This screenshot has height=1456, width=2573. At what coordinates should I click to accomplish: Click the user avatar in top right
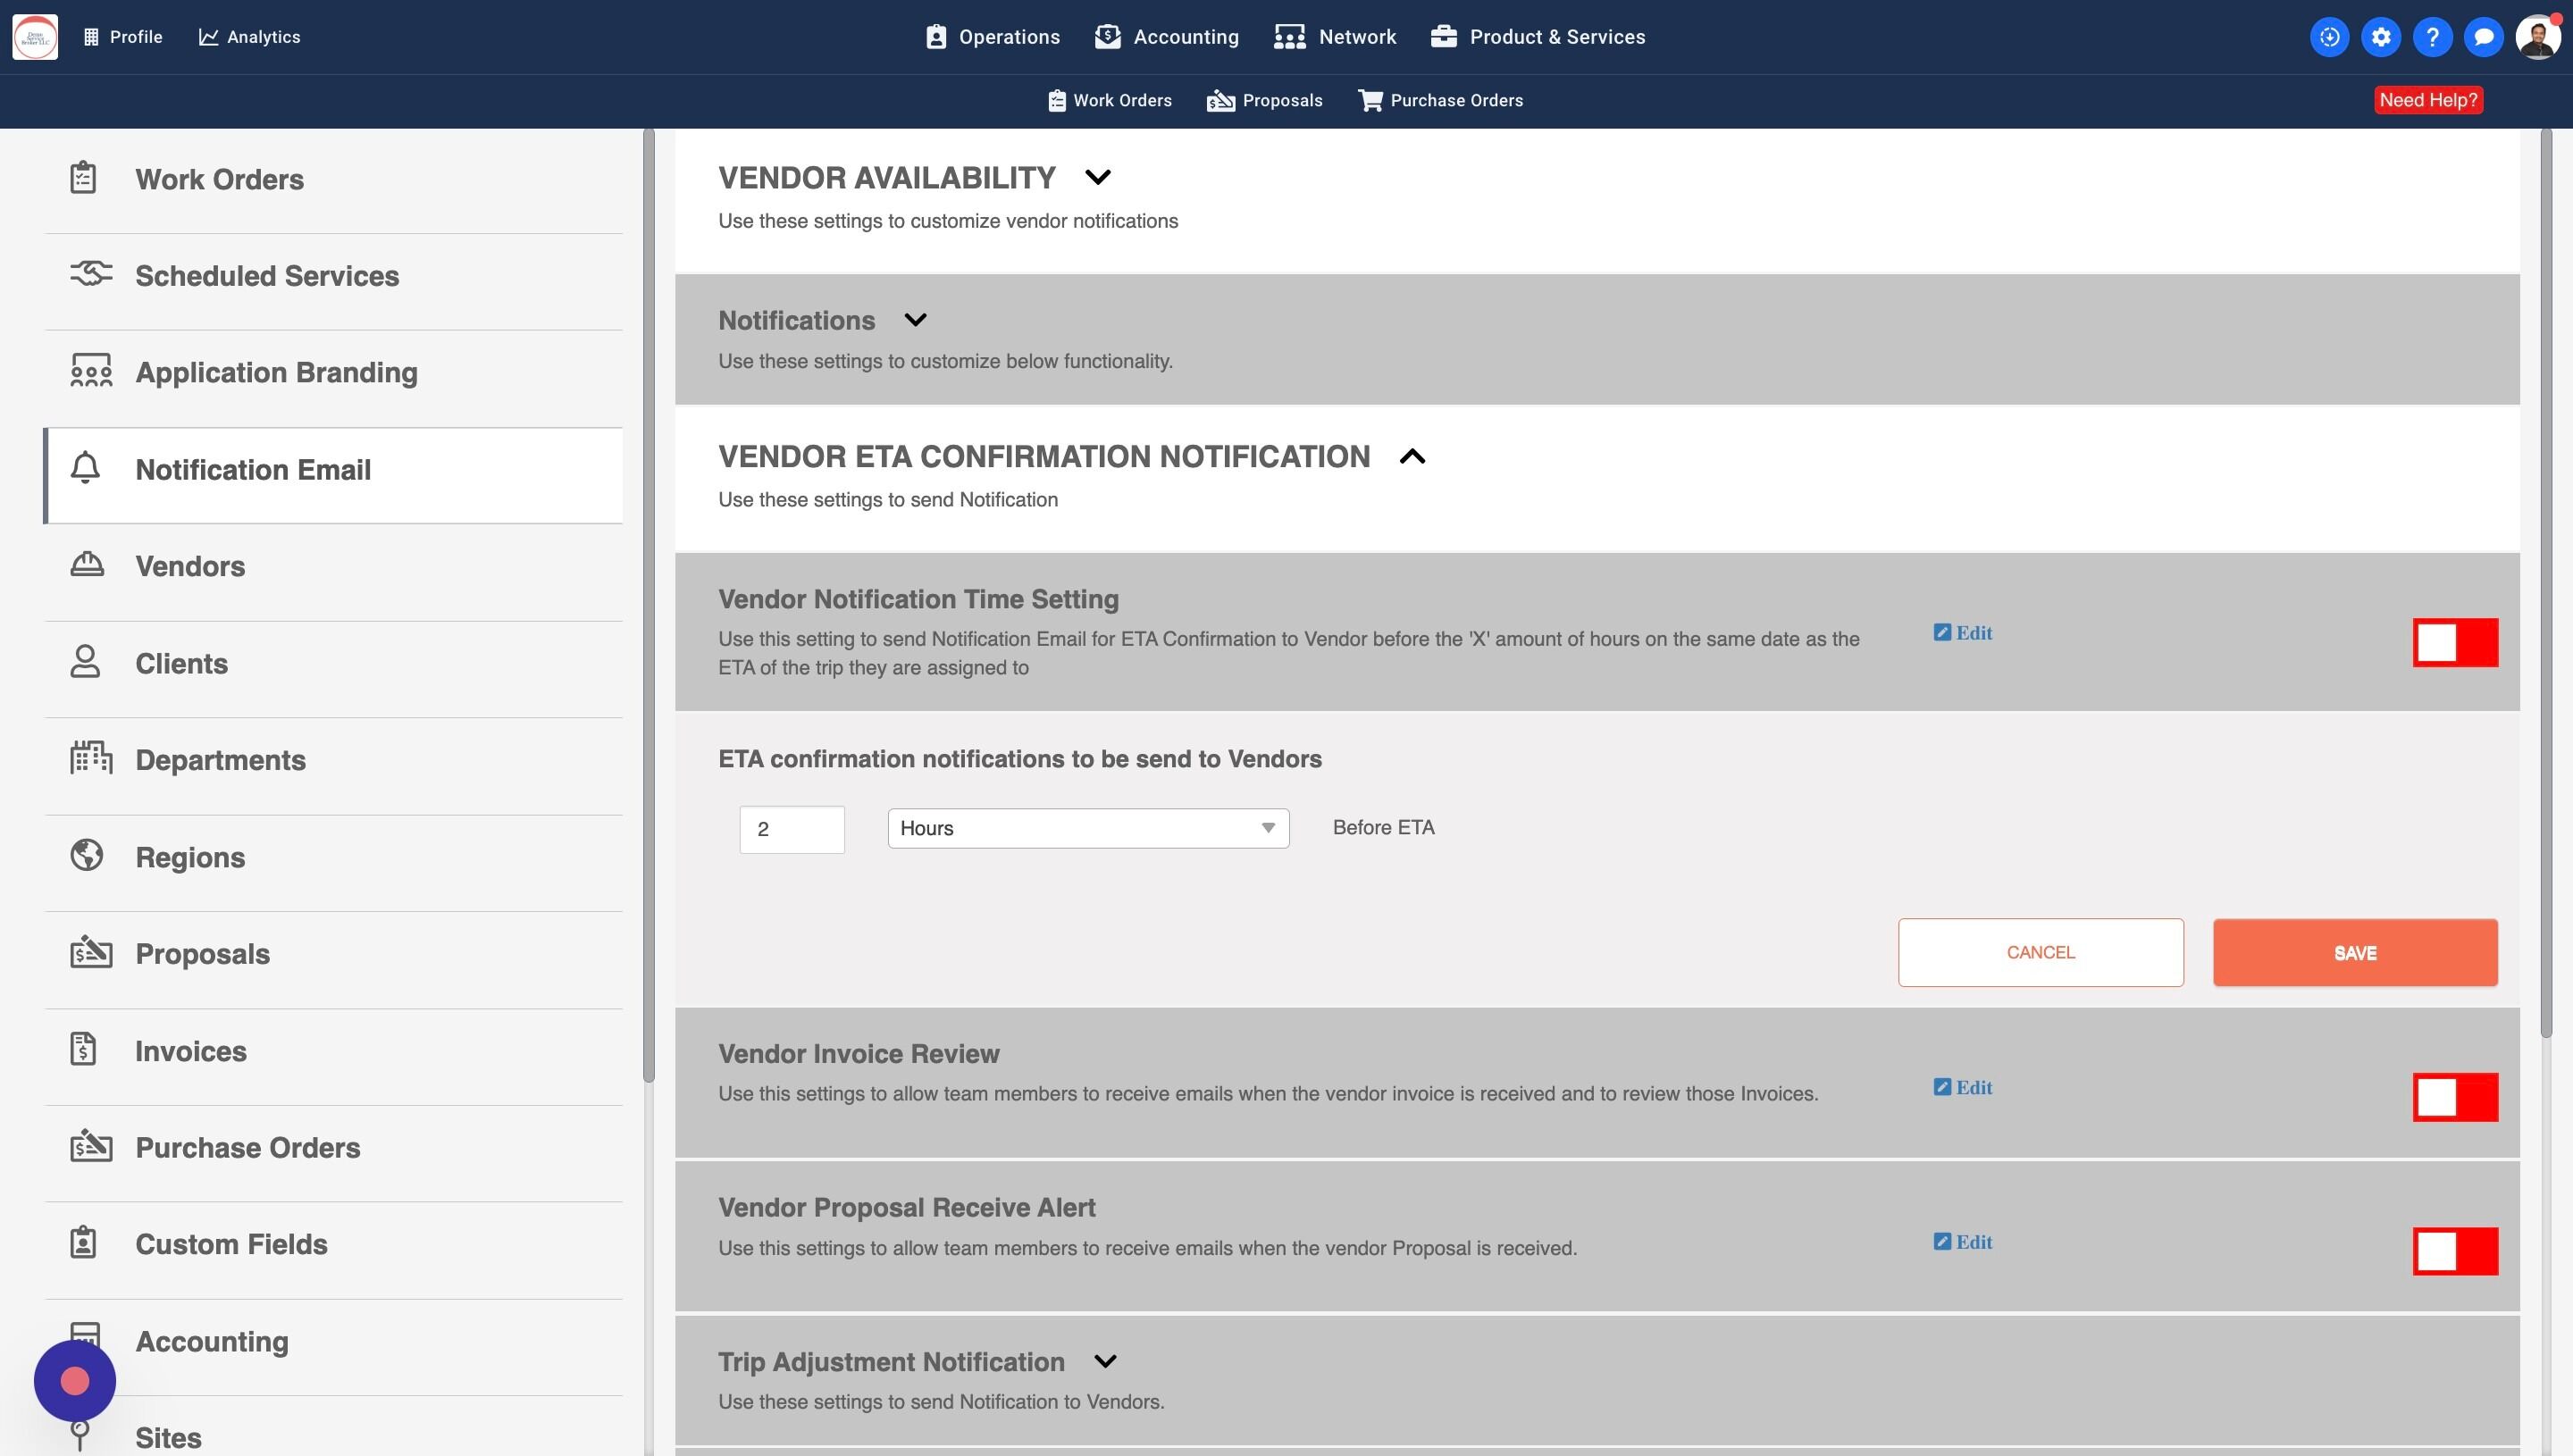tap(2537, 37)
